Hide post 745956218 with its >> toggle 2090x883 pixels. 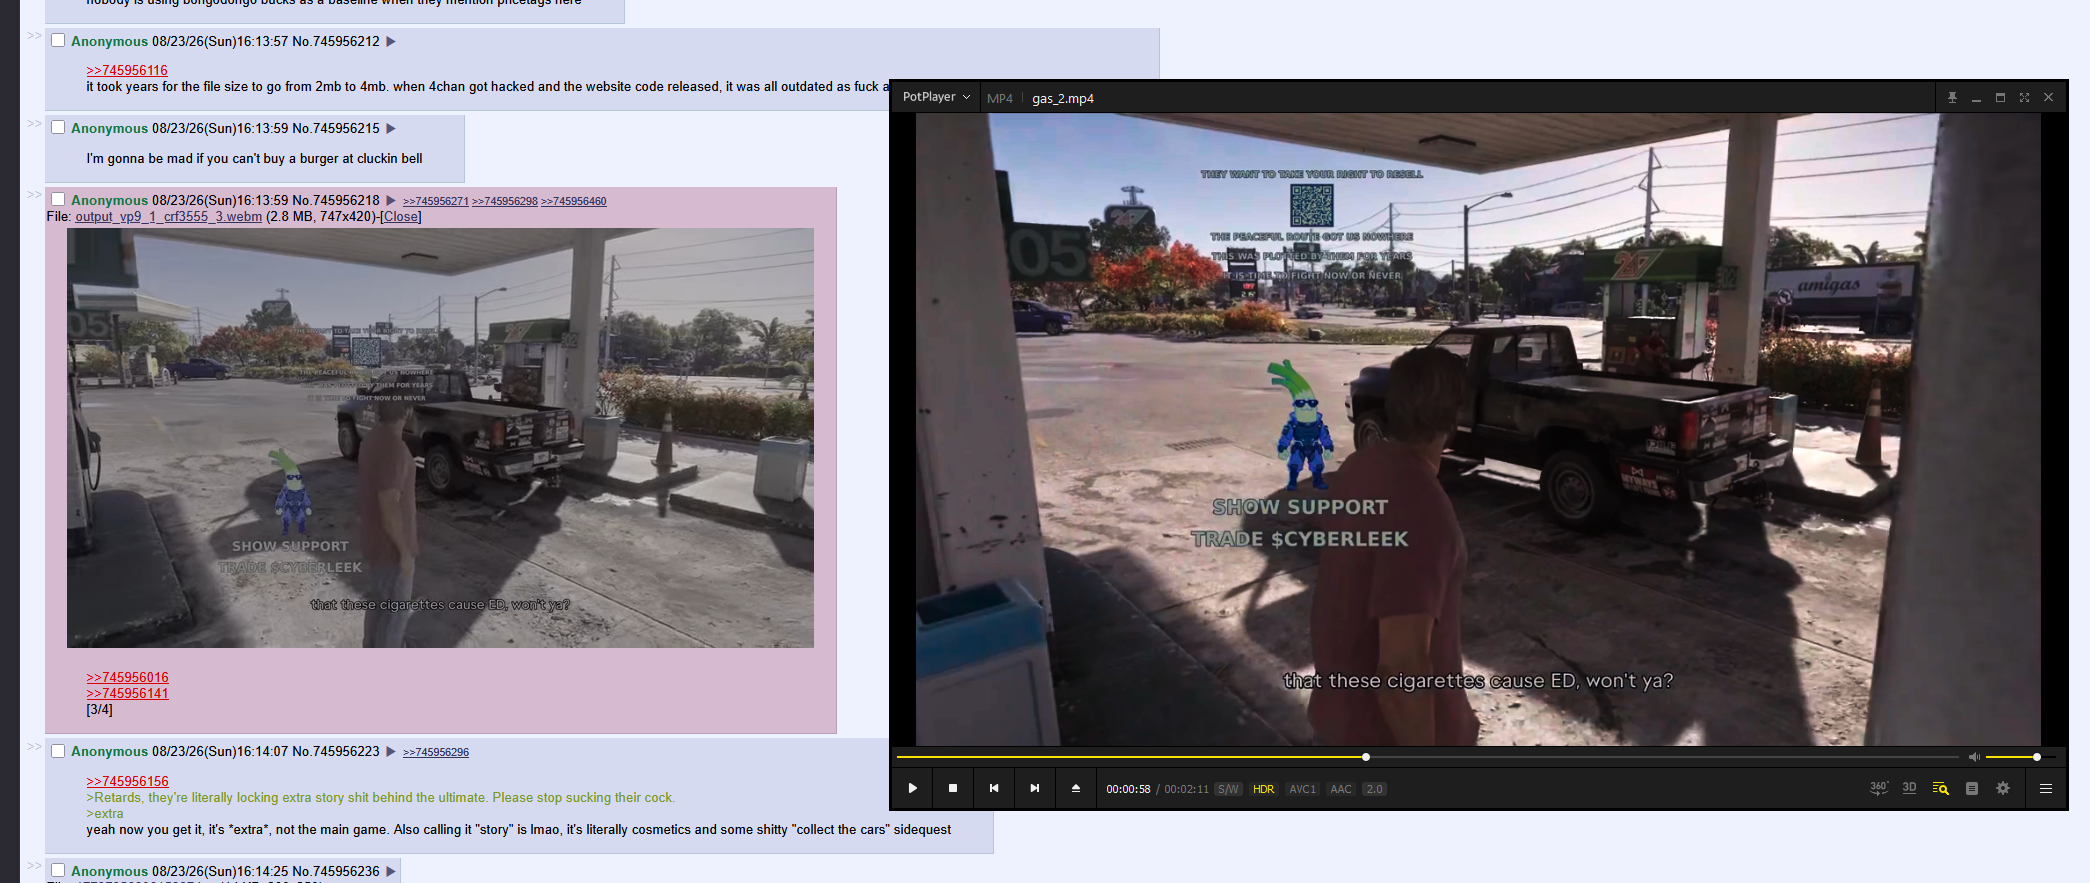coord(34,194)
